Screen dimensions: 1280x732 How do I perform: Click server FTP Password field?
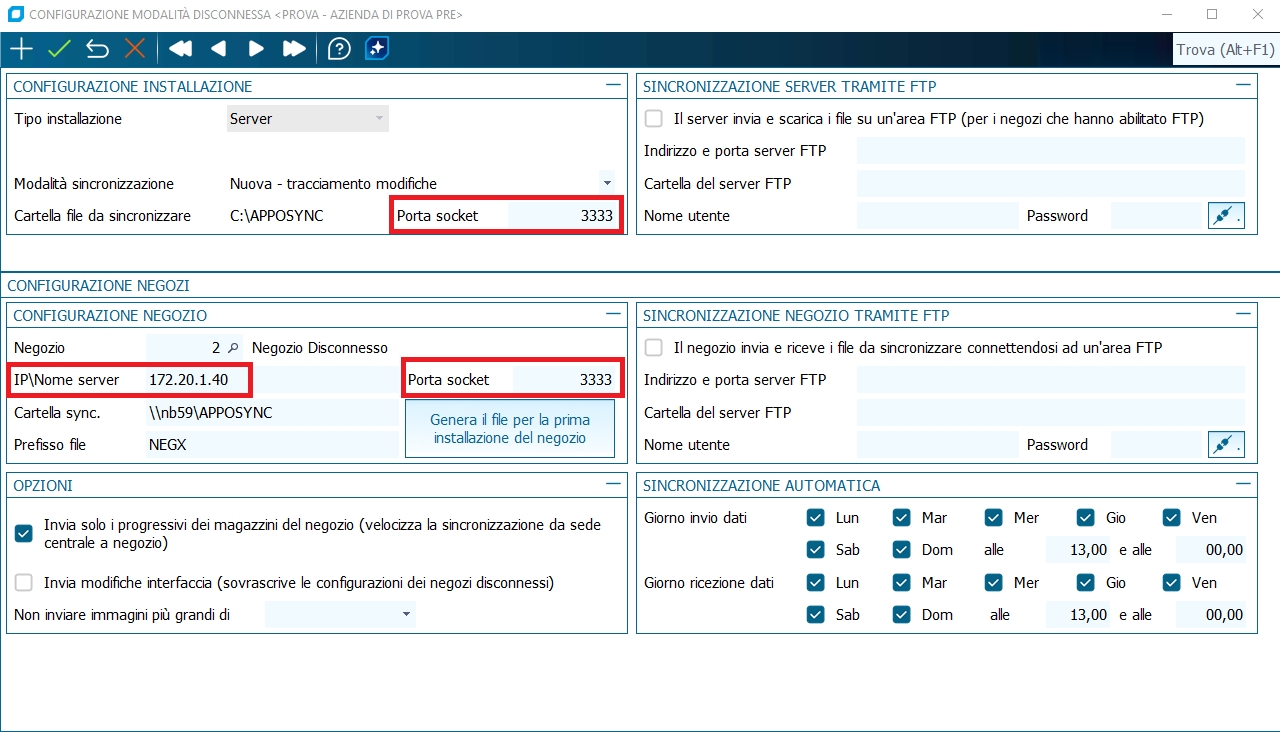1156,215
